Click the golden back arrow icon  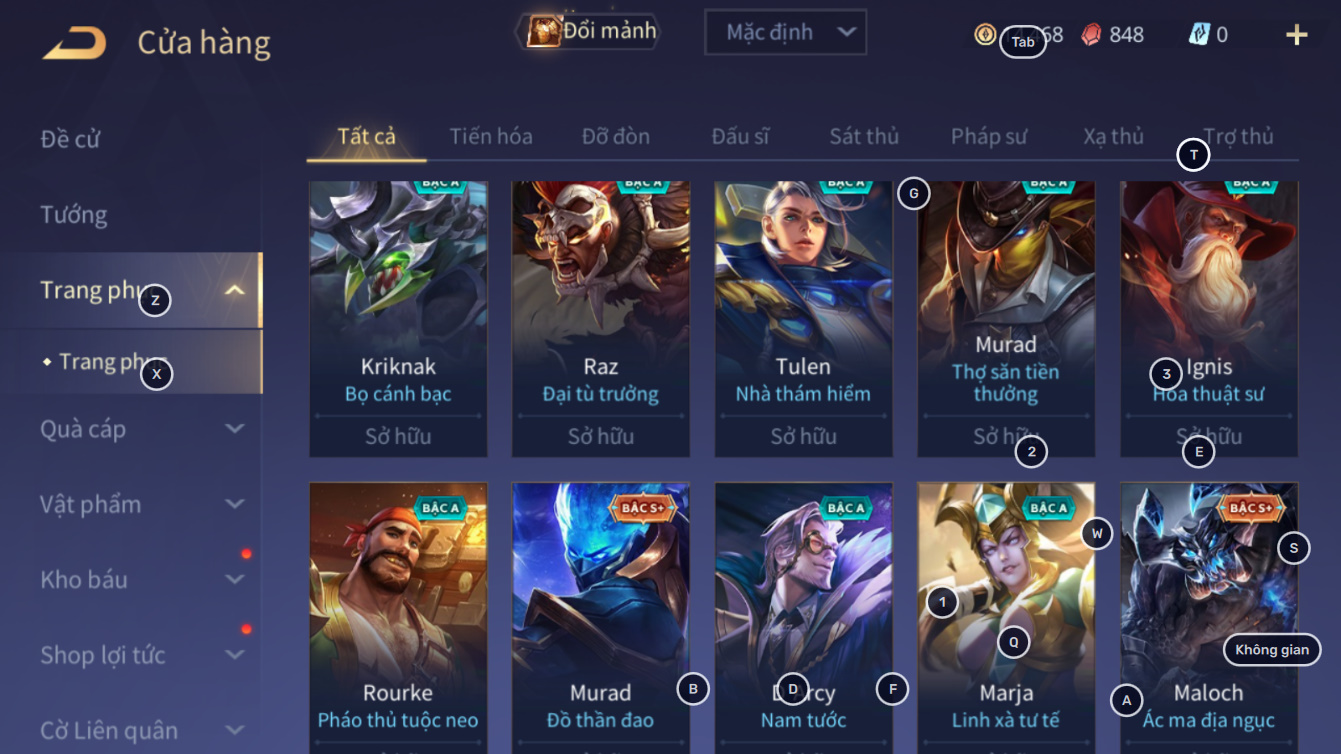(74, 43)
